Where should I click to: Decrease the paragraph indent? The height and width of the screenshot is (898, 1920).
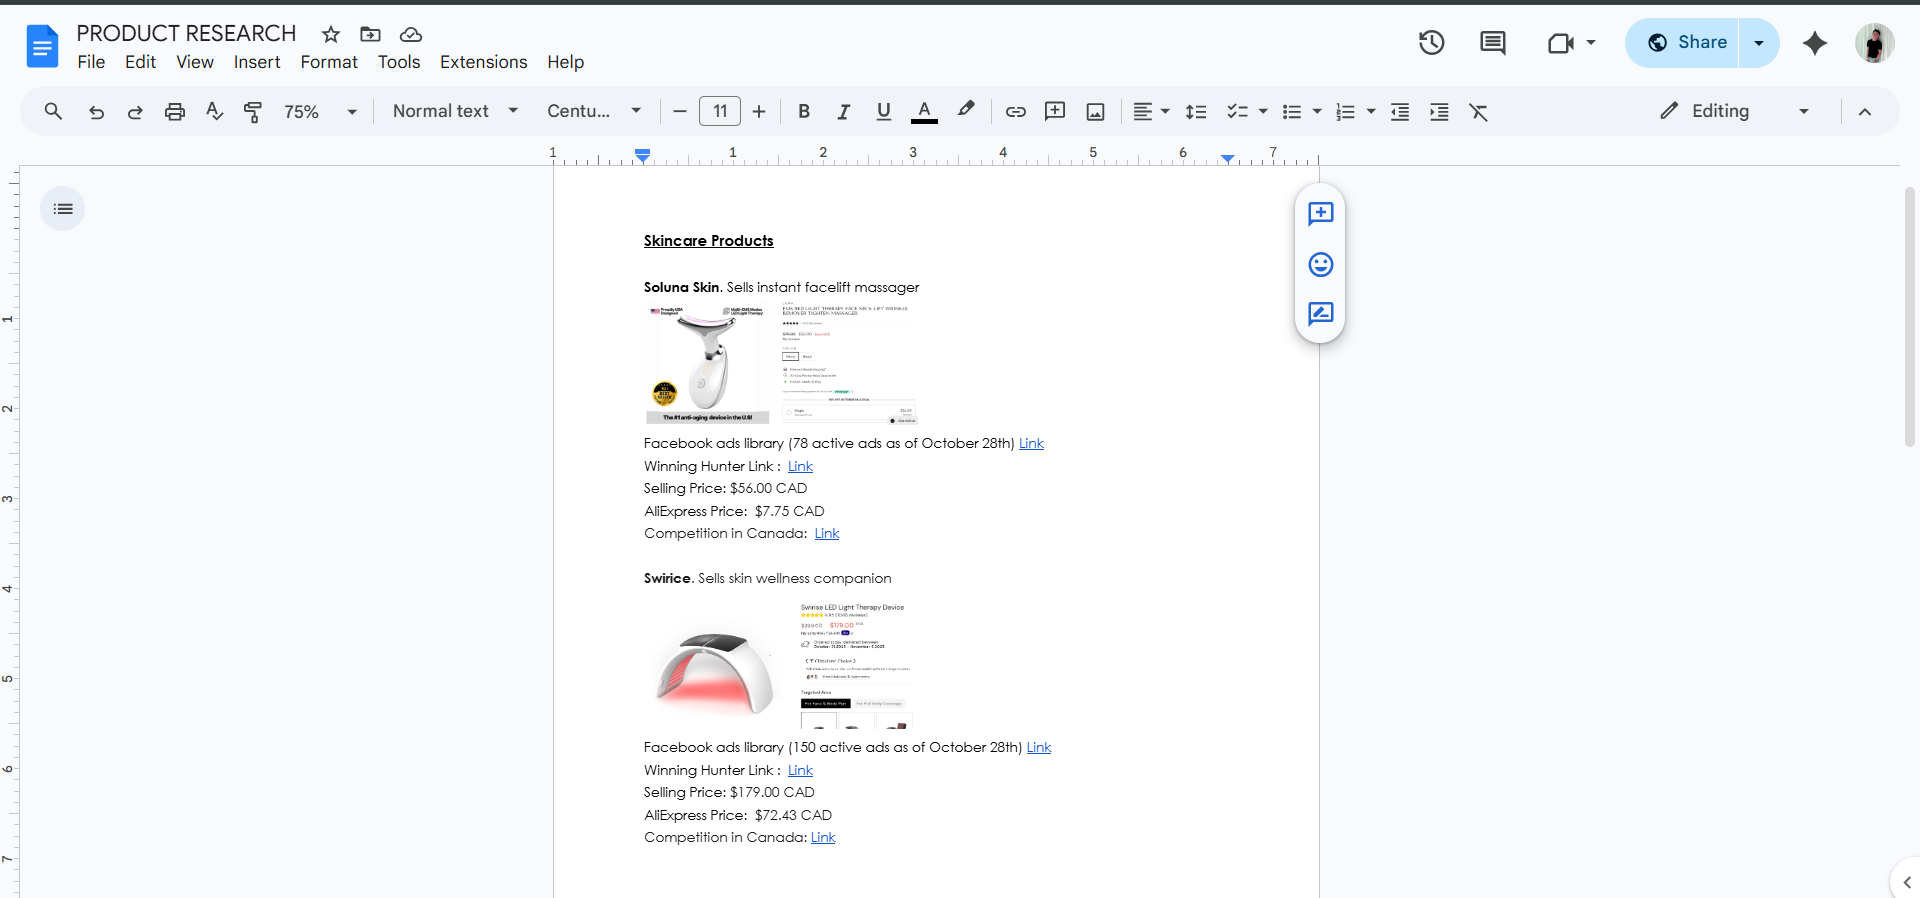click(x=1400, y=111)
